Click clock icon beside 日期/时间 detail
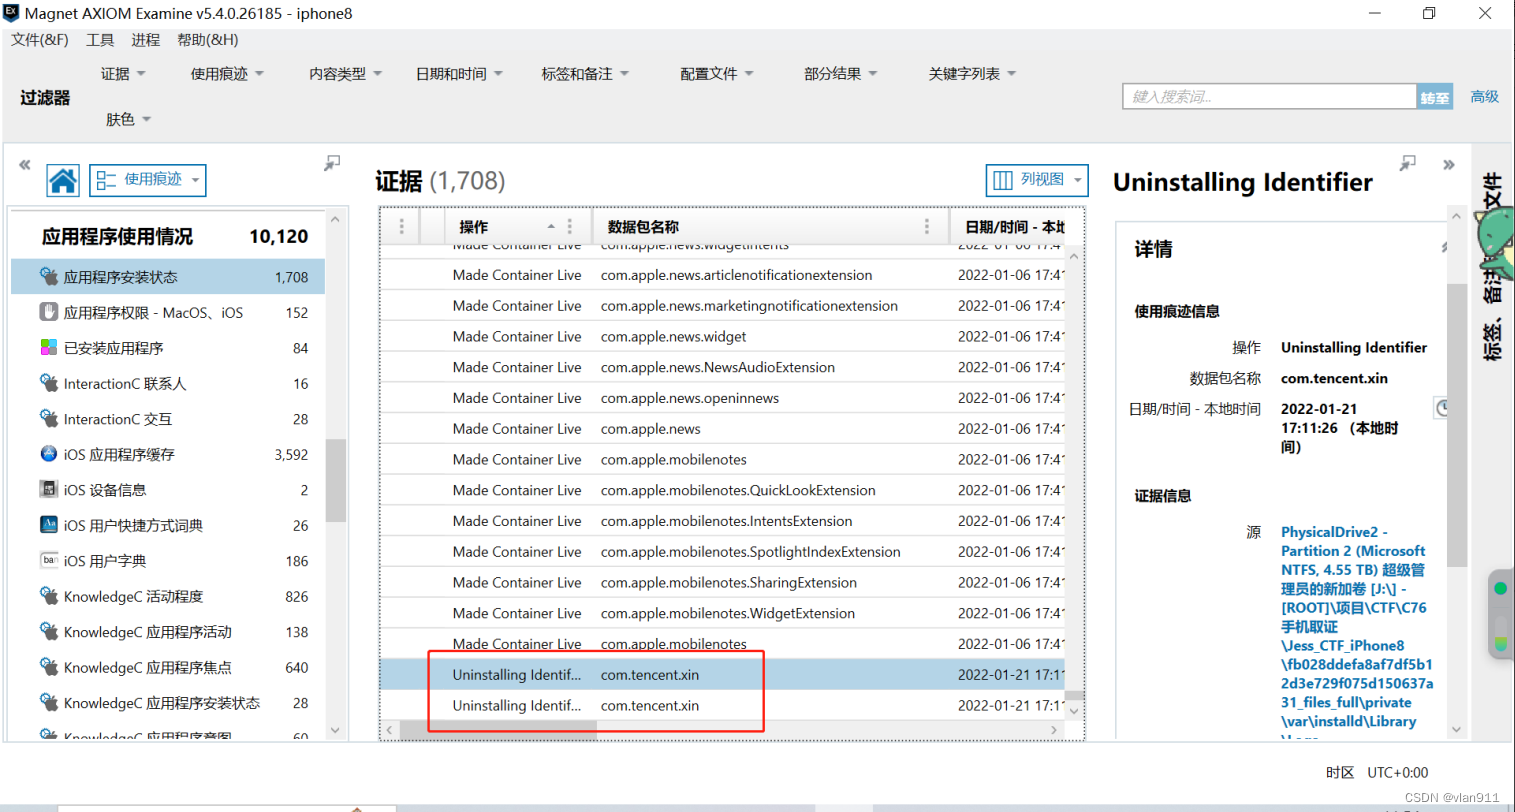This screenshot has width=1515, height=812. pos(1442,408)
